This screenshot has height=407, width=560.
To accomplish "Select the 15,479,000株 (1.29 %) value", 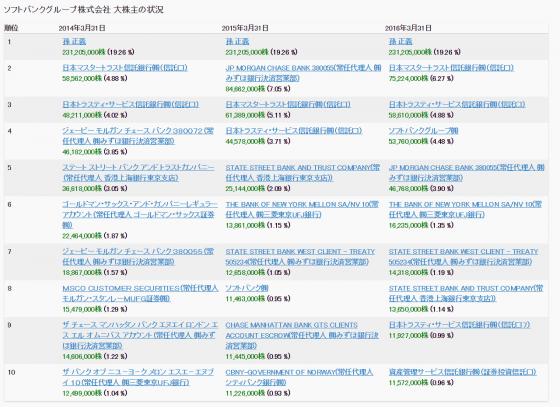I will 95,309.
